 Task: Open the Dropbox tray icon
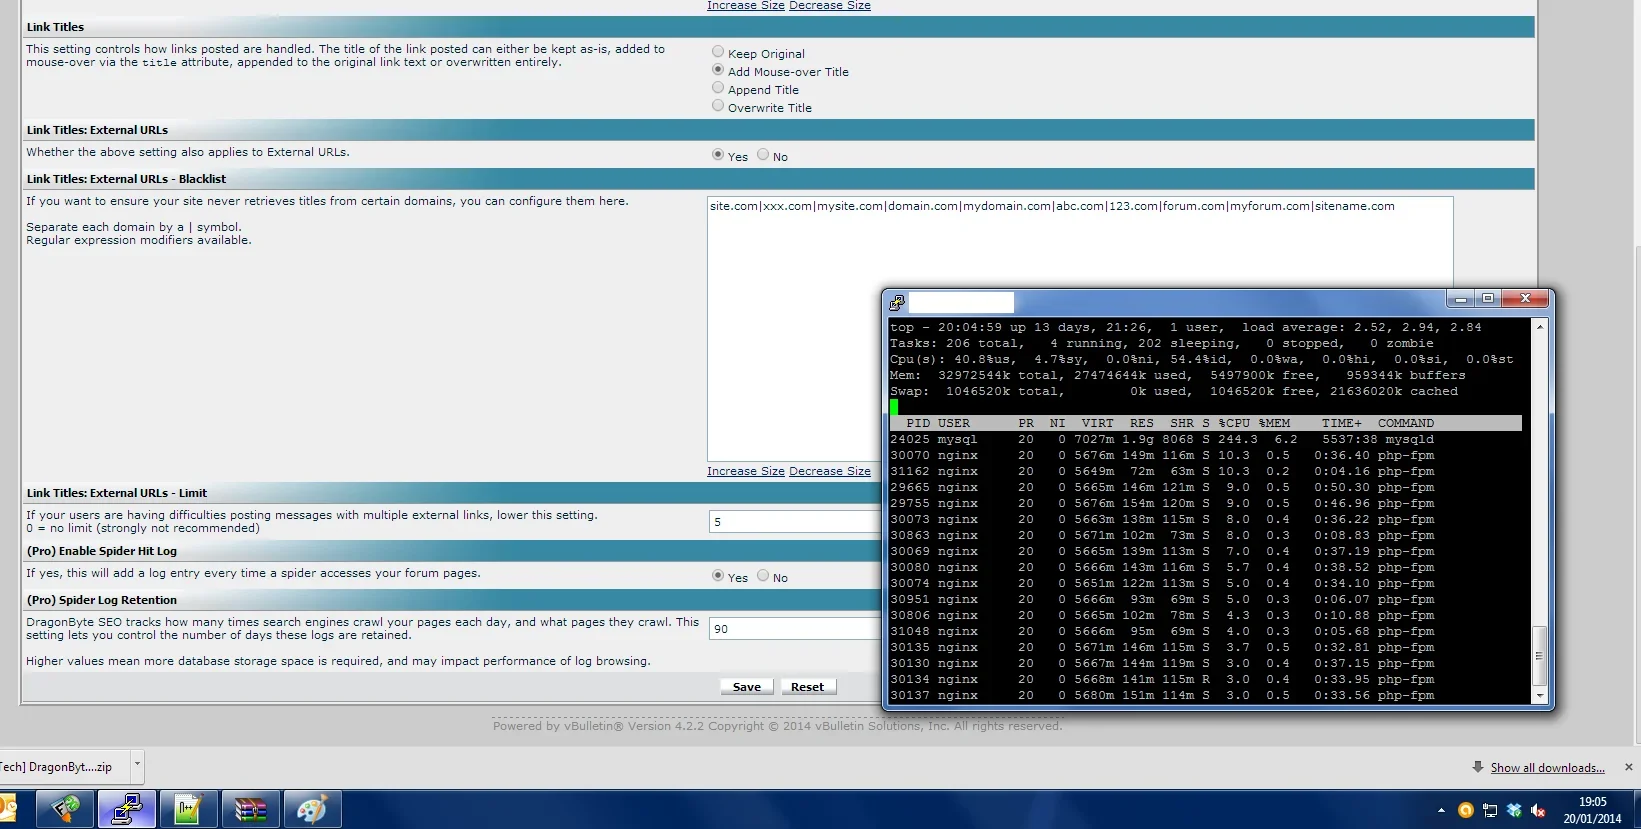1514,810
